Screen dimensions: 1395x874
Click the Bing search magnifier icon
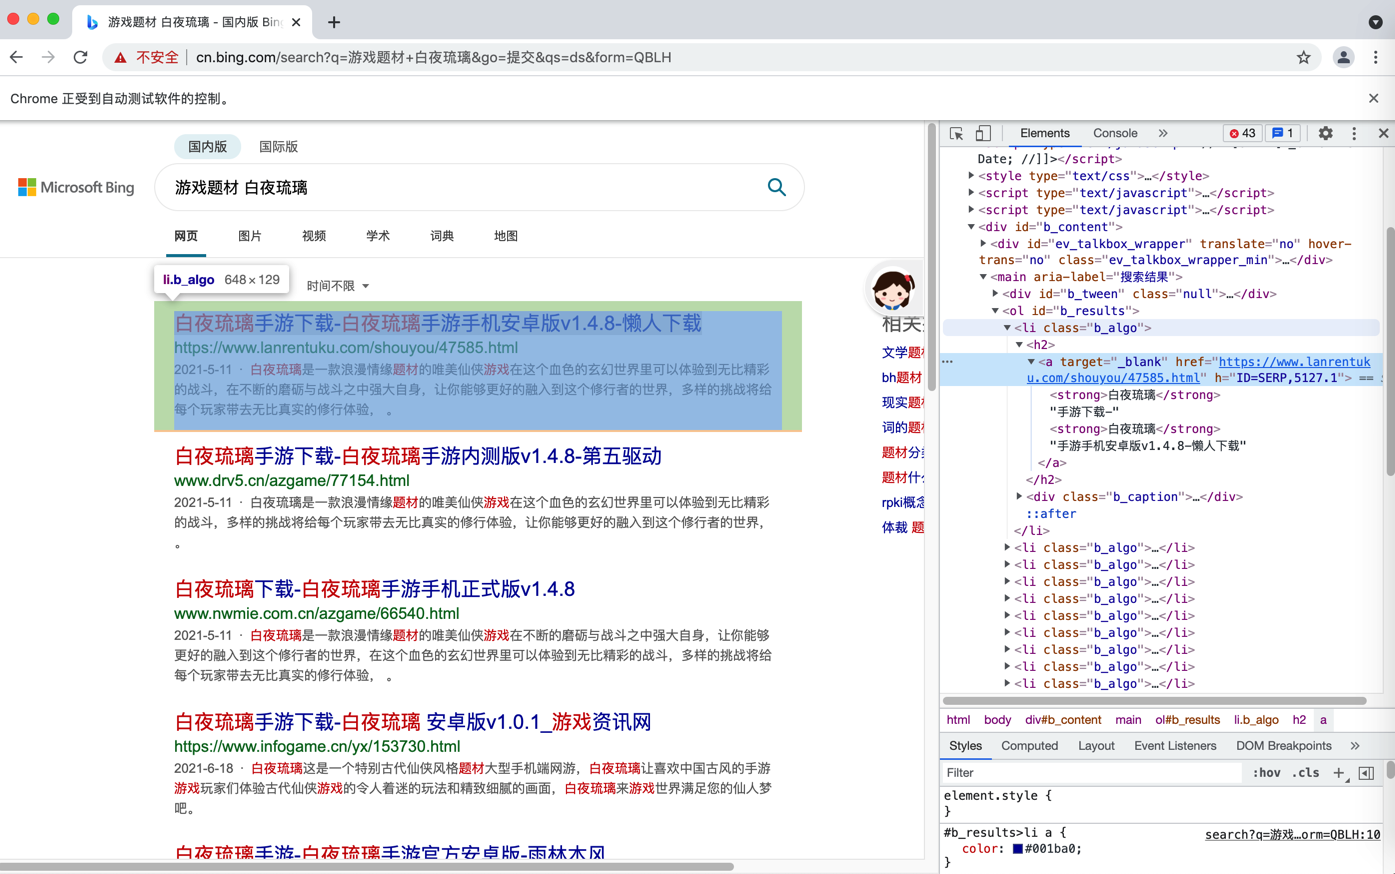coord(776,187)
